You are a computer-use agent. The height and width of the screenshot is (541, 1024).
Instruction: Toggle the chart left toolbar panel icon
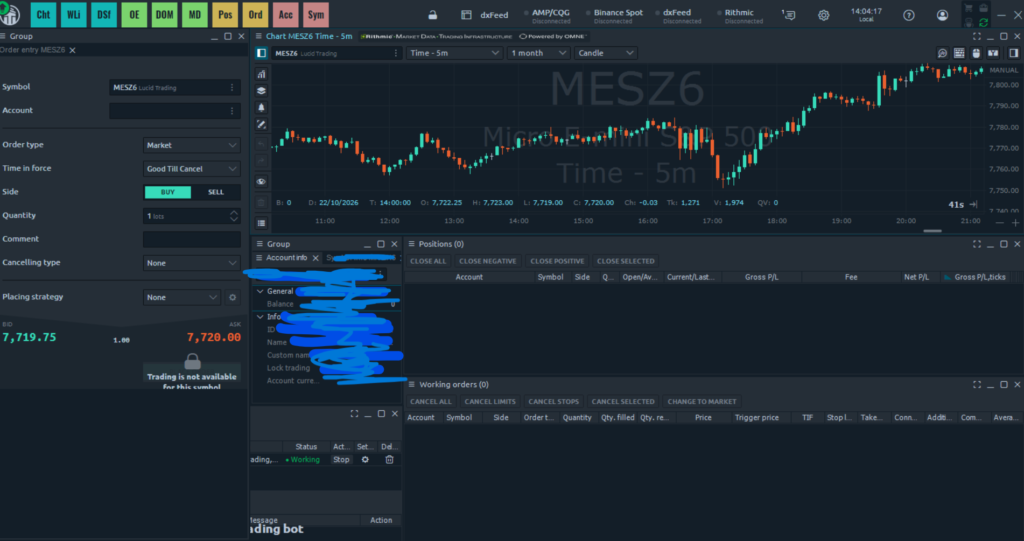point(261,53)
